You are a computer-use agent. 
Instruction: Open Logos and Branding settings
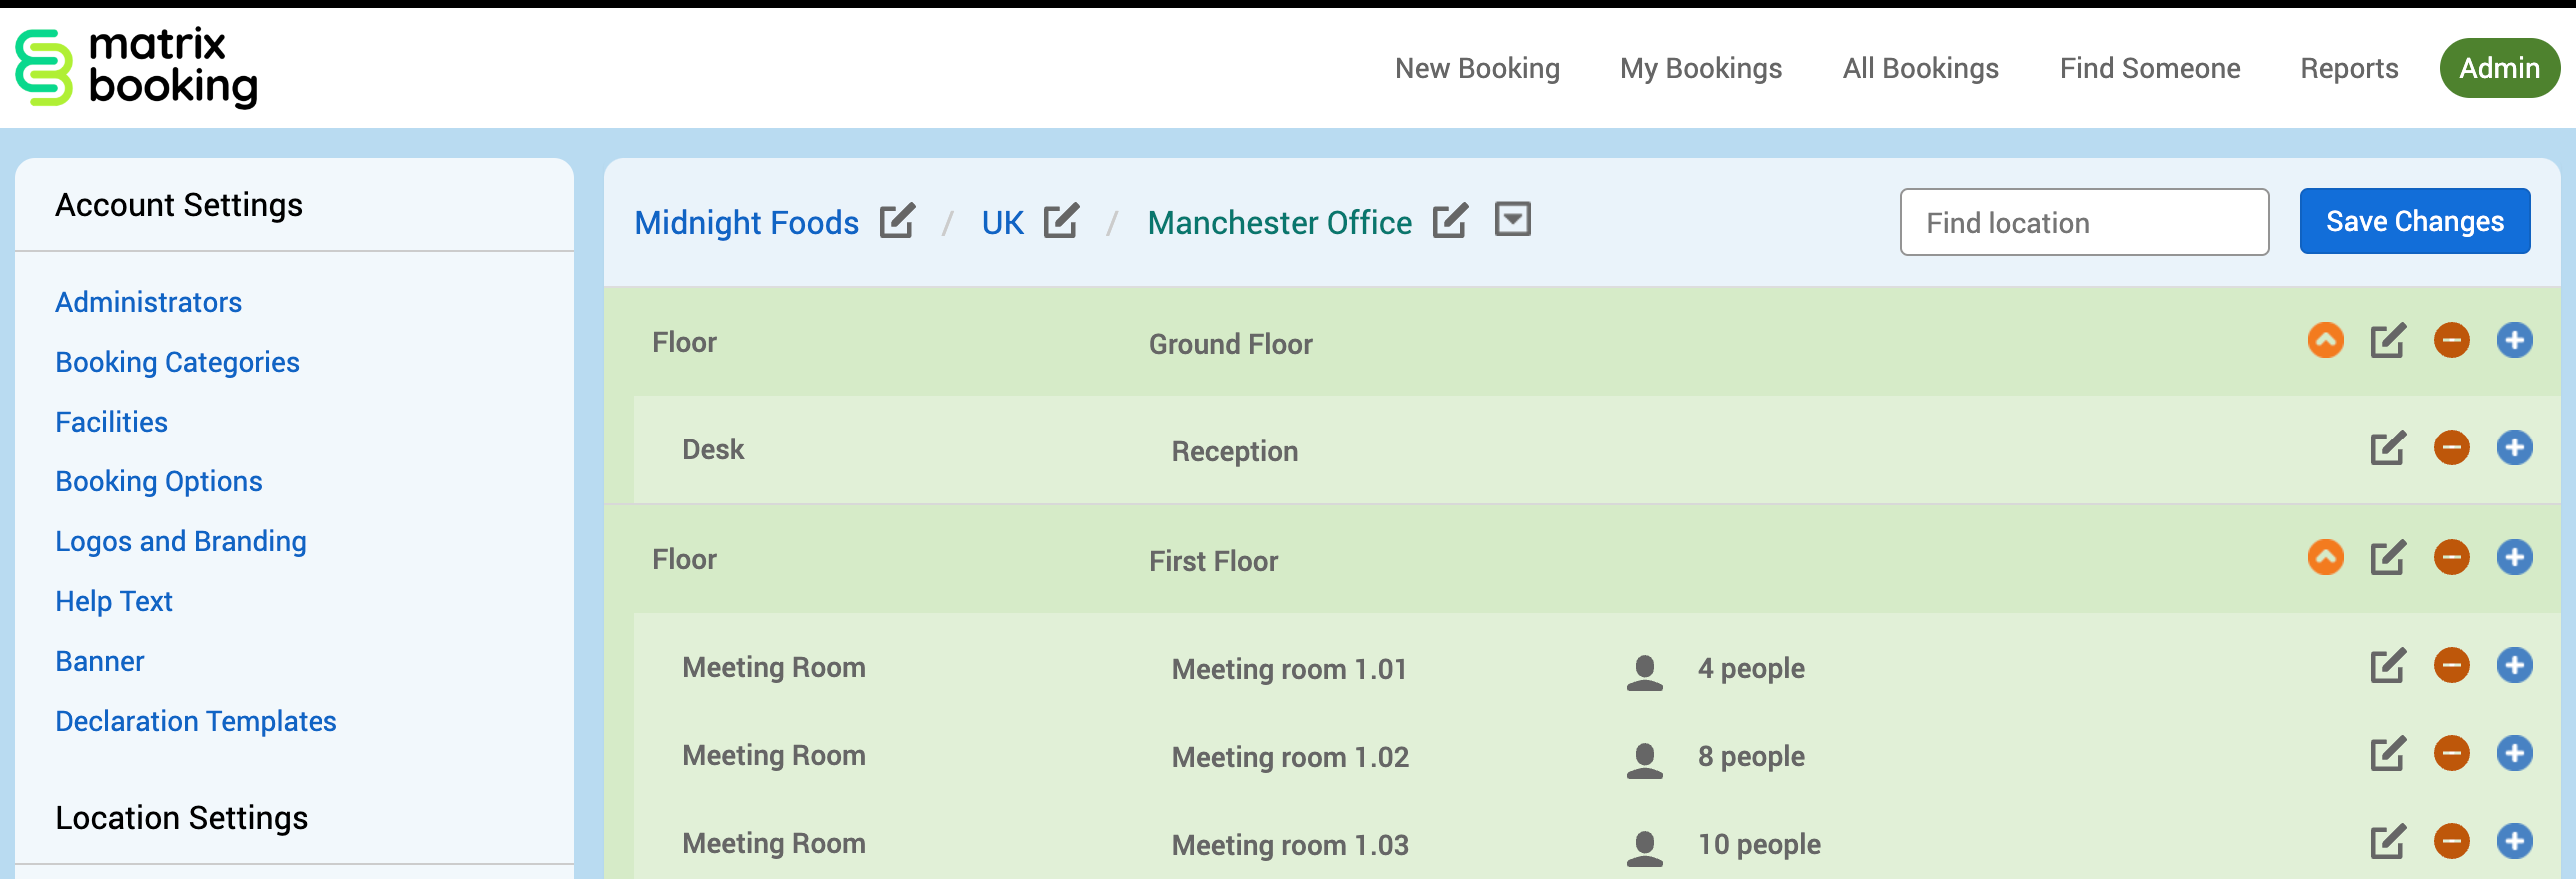pyautogui.click(x=180, y=542)
